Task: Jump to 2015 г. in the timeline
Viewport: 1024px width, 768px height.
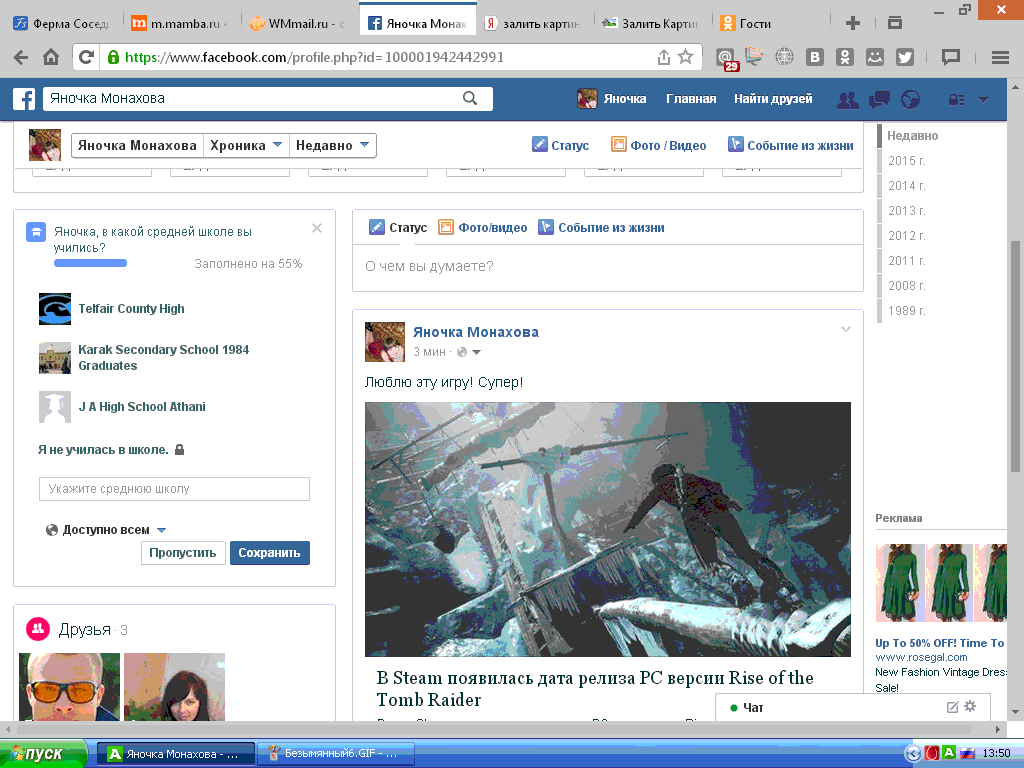Action: click(x=906, y=161)
